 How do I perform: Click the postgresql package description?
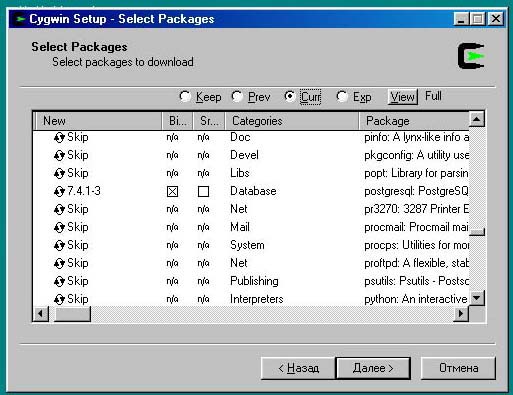(x=416, y=191)
